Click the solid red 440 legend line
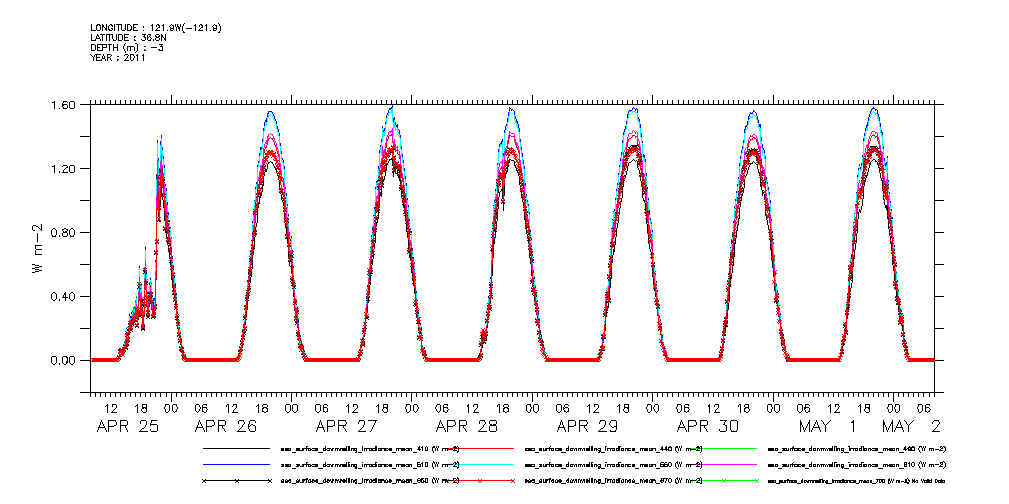 point(480,448)
